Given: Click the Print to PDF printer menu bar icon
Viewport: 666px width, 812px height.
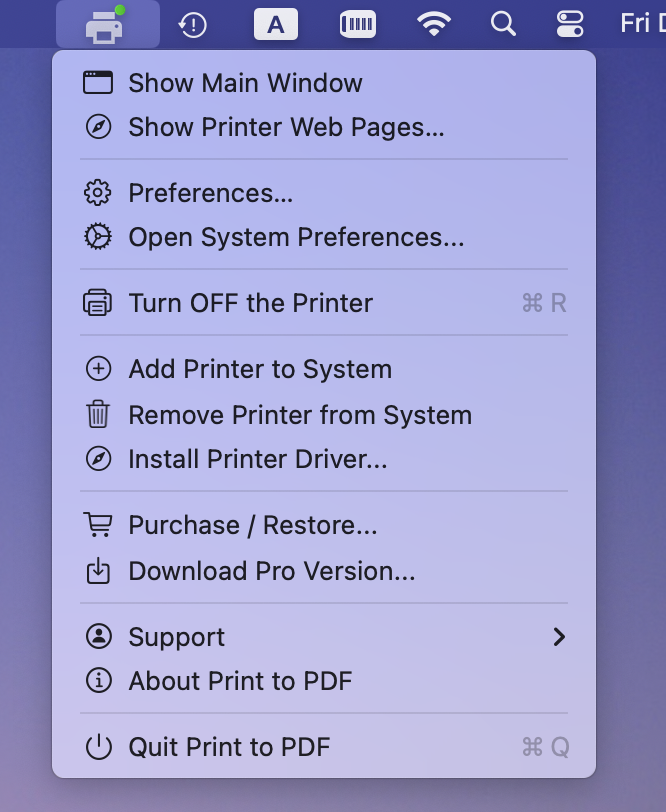Looking at the screenshot, I should click(x=107, y=24).
